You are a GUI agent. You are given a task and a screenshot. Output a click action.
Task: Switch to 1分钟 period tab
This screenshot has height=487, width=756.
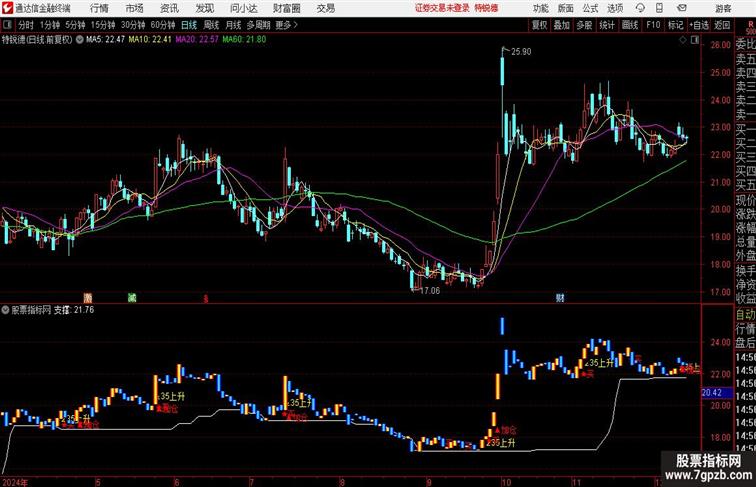(x=50, y=25)
